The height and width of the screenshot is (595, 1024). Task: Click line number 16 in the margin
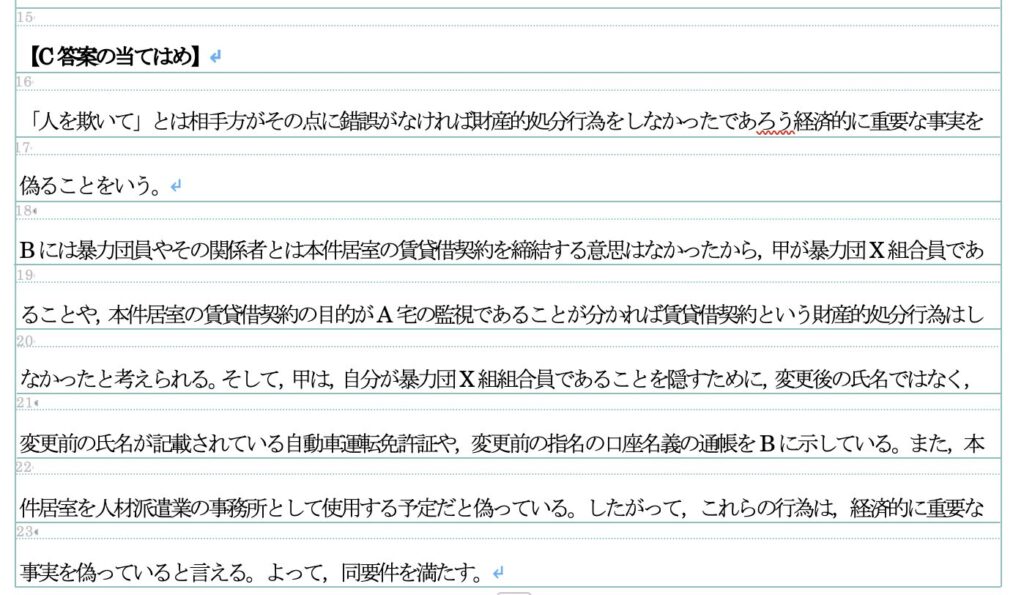25,82
